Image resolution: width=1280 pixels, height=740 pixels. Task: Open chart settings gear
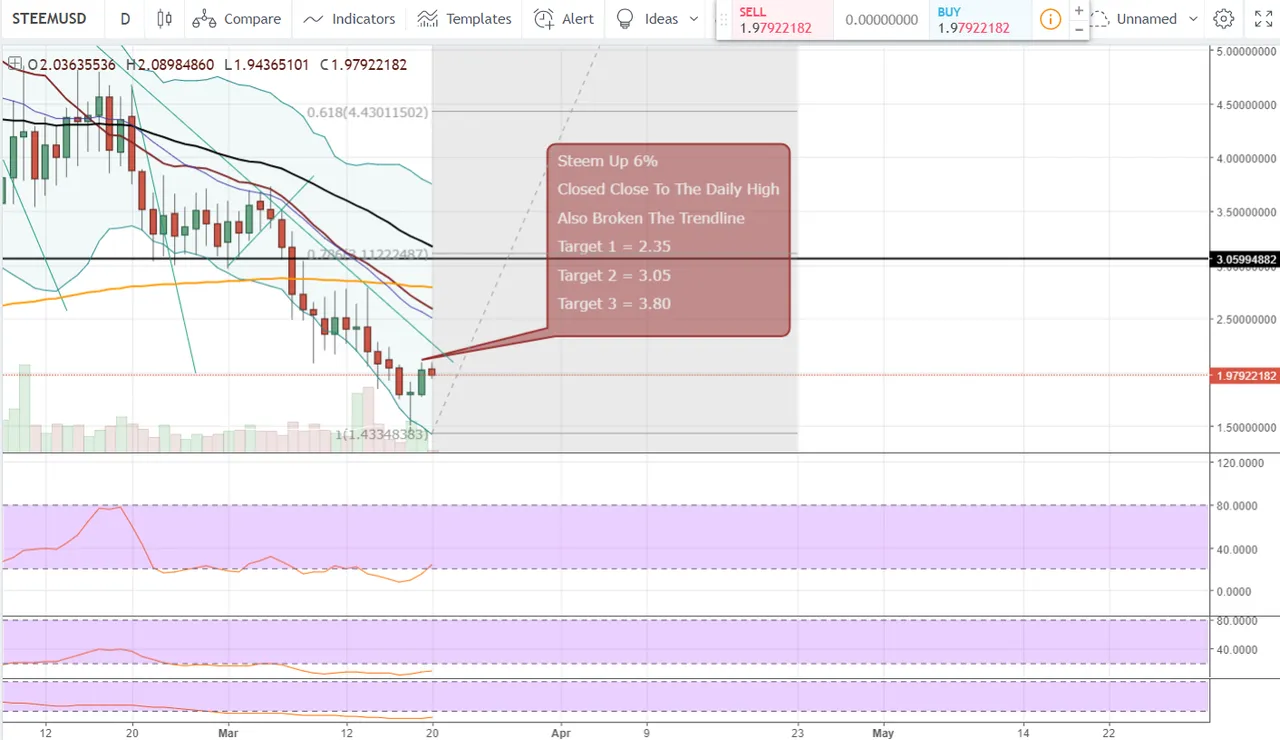(x=1223, y=18)
